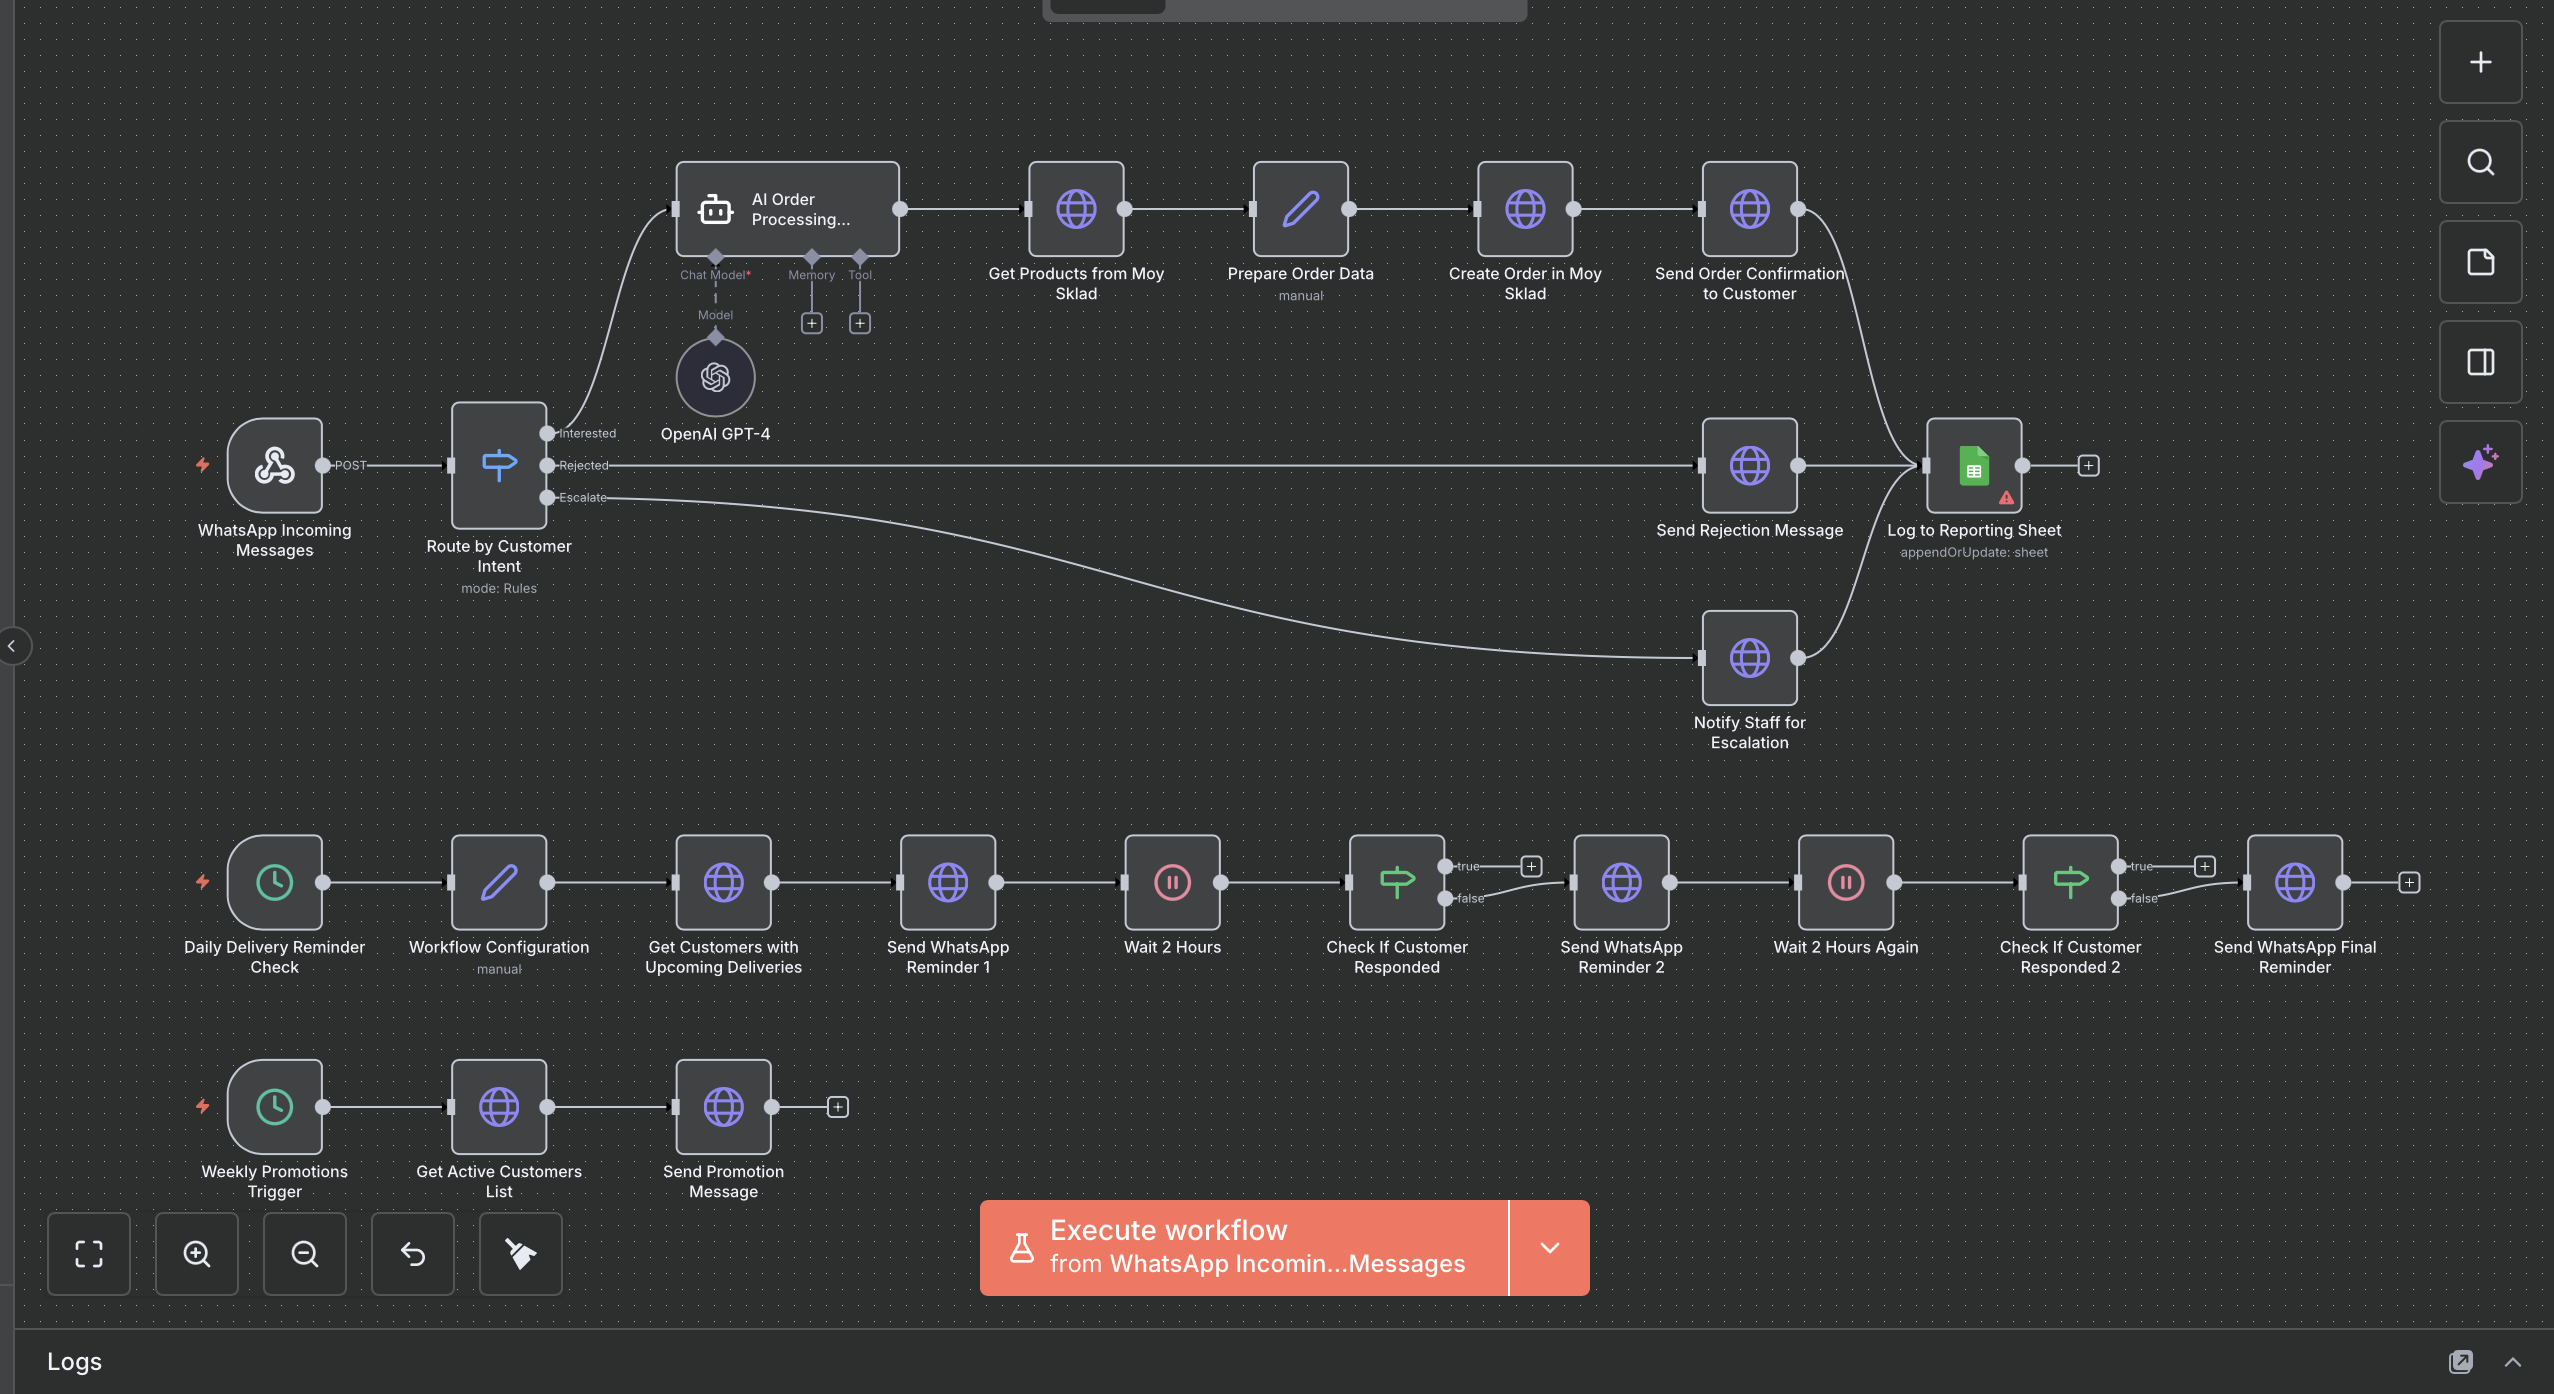Image resolution: width=2554 pixels, height=1394 pixels.
Task: Open Notify Staff for Escalation node
Action: click(1749, 658)
